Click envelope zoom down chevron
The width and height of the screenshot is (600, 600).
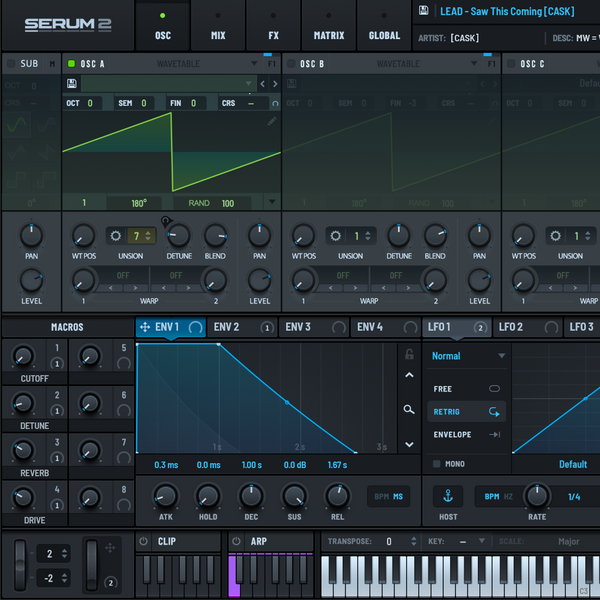409,445
